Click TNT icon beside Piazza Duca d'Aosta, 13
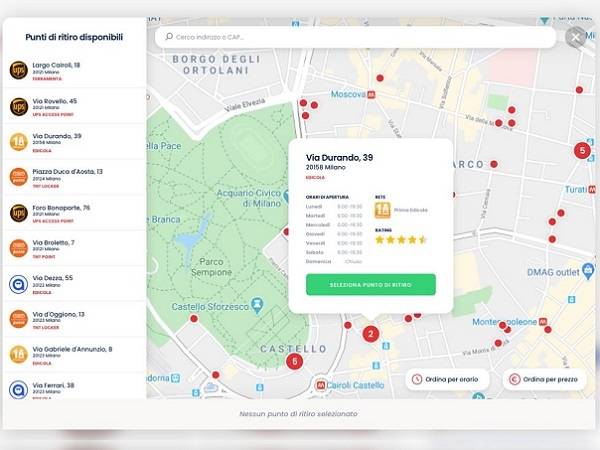The image size is (600, 450). [18, 177]
